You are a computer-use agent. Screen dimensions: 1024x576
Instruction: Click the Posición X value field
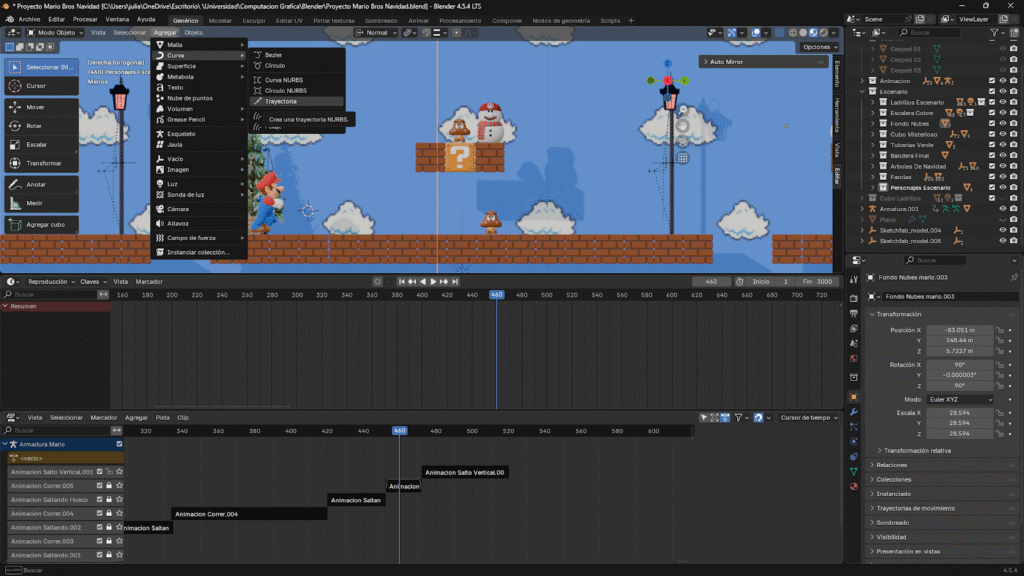pos(959,329)
